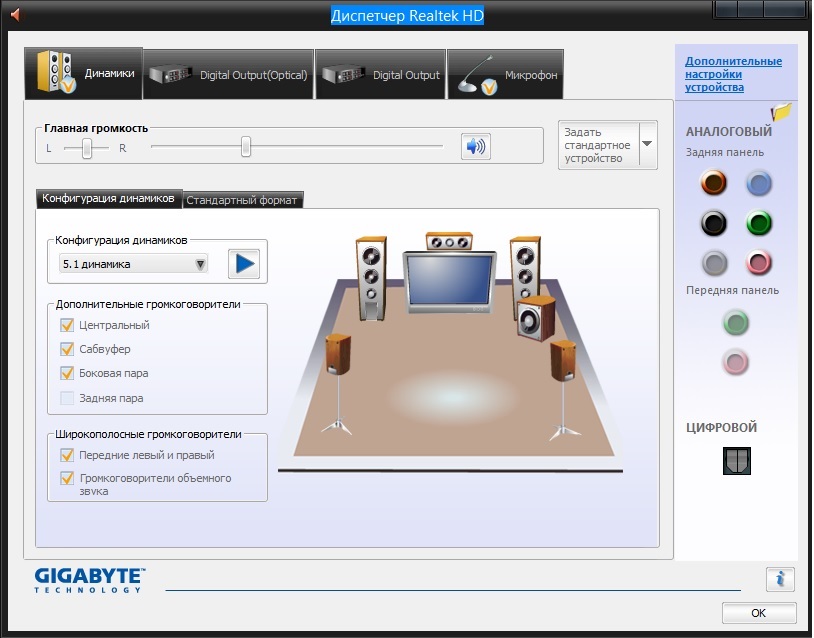Click the Диспетчер Realtek HD title text
The image size is (814, 638).
point(408,16)
